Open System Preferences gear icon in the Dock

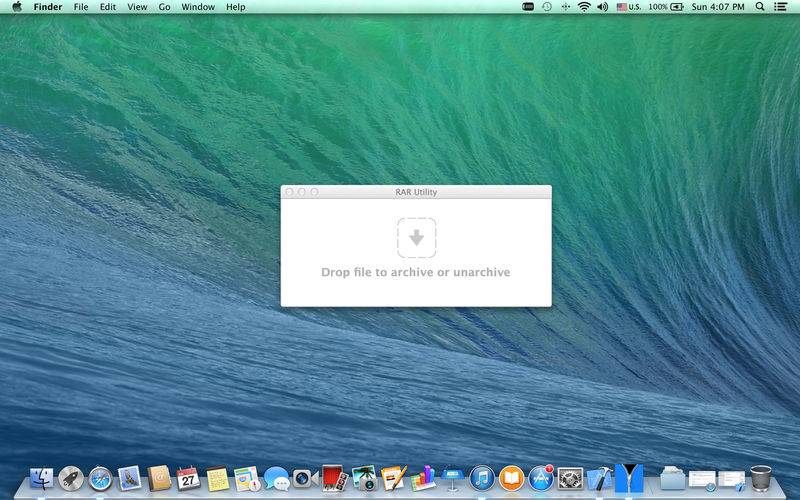click(x=570, y=479)
